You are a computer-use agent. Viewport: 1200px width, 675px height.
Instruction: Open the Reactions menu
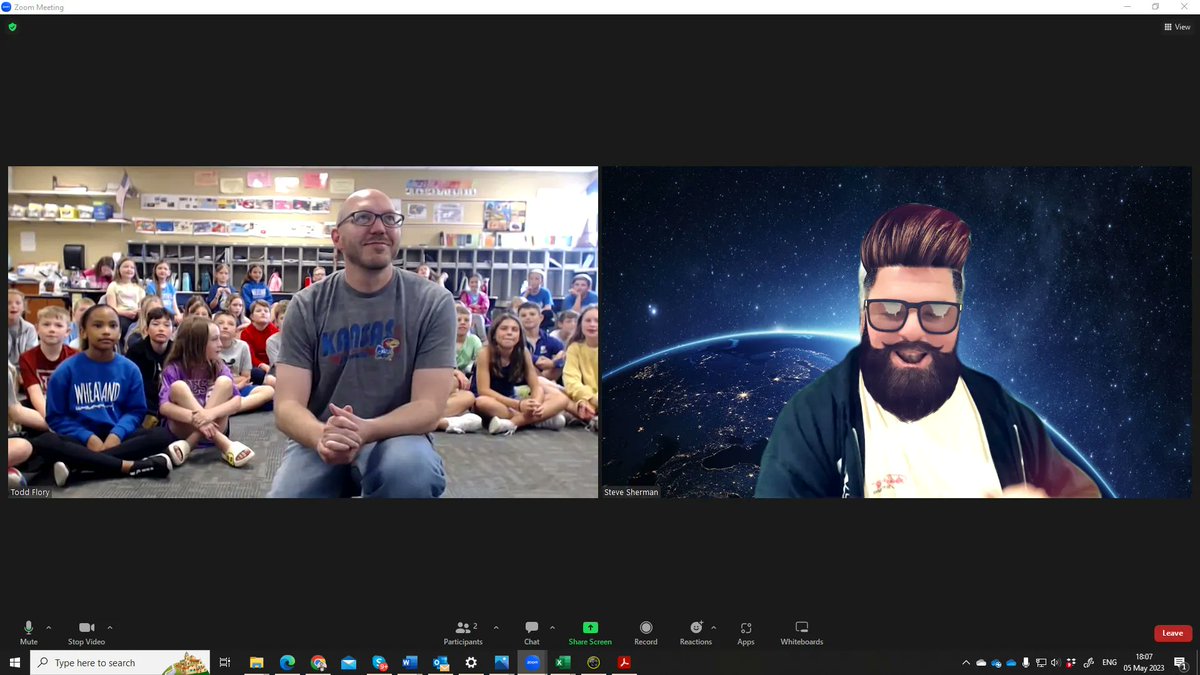[x=696, y=632]
